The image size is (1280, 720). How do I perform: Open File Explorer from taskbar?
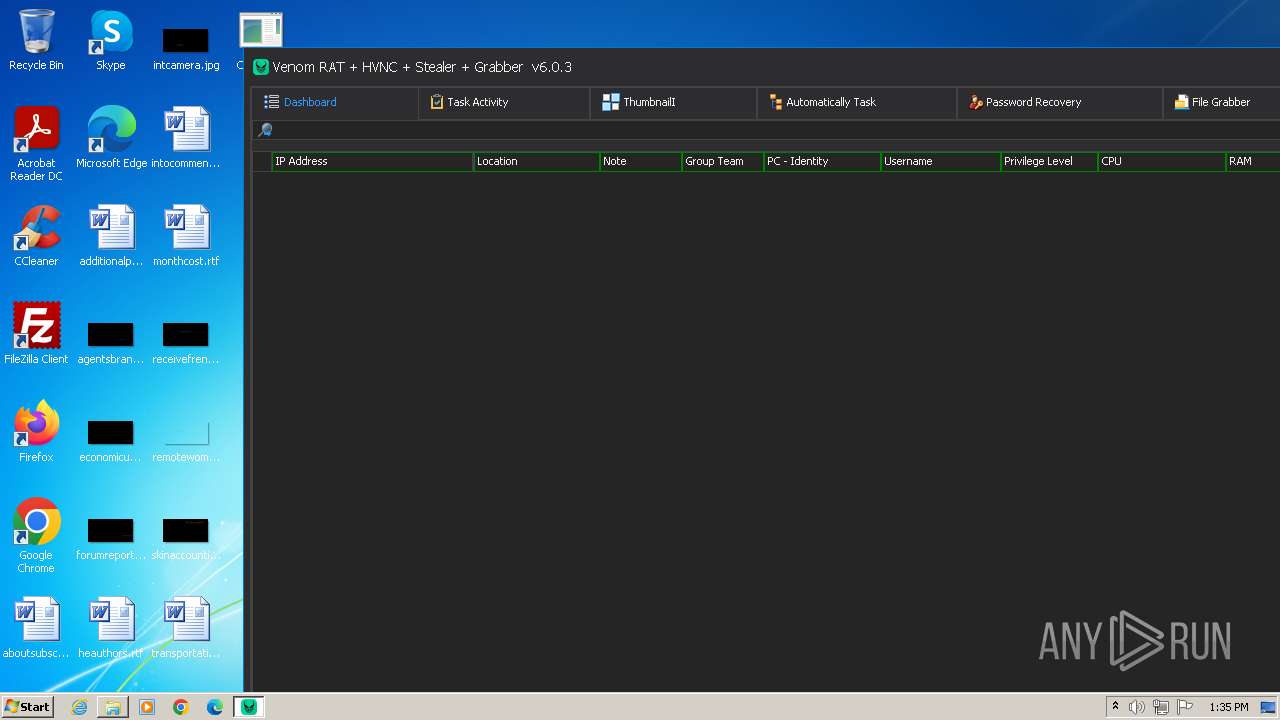[113, 707]
